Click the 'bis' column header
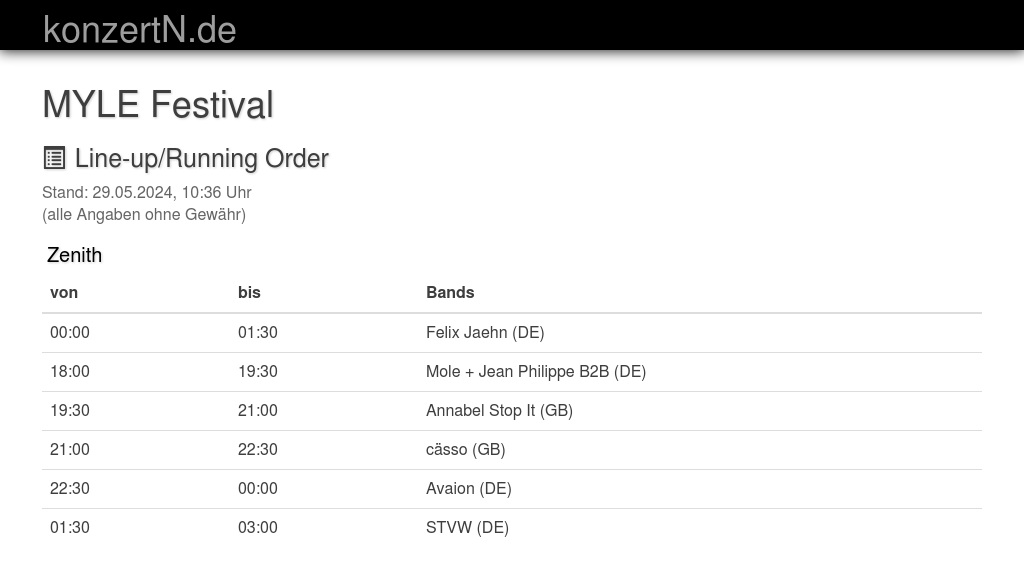The width and height of the screenshot is (1024, 567). click(x=249, y=292)
